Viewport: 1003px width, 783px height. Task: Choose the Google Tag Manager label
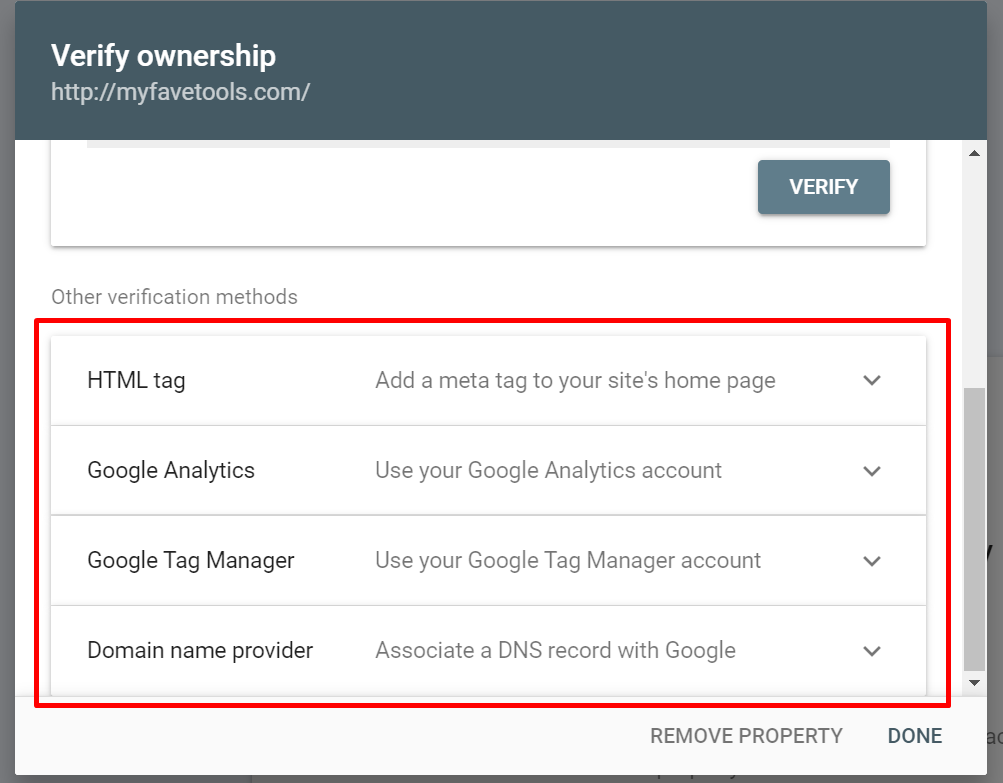click(x=191, y=561)
